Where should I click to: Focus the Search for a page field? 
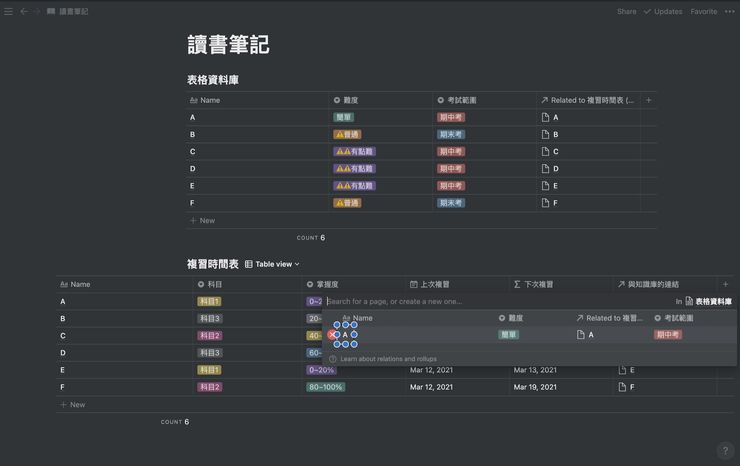498,301
